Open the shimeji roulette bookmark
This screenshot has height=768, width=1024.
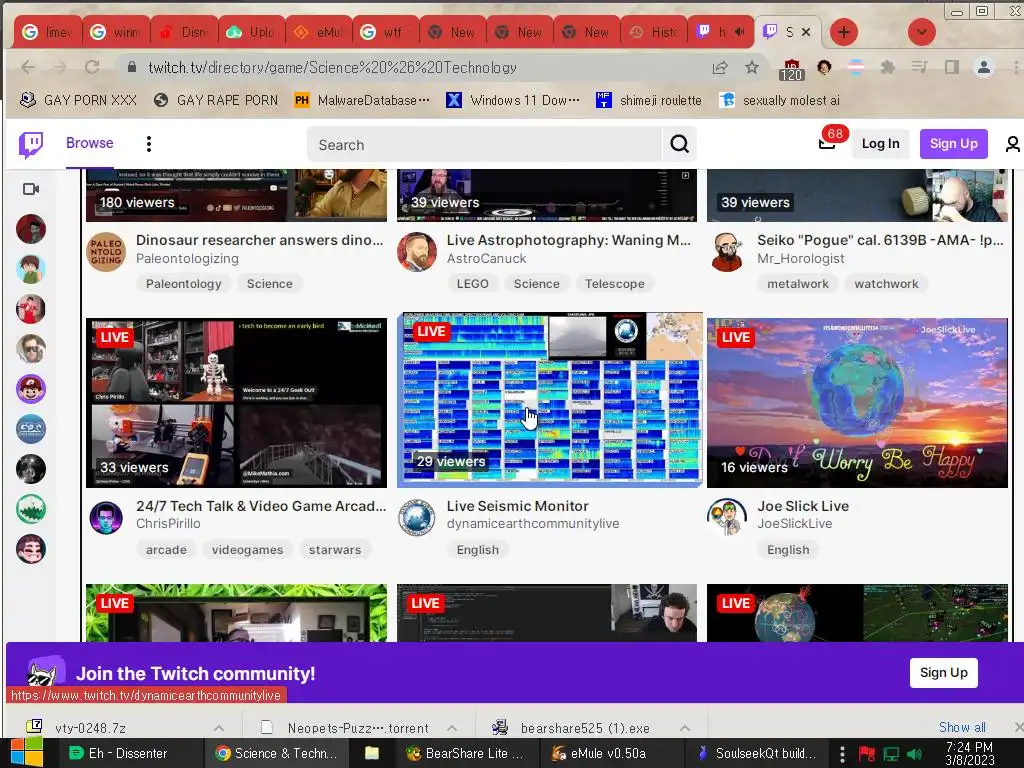point(648,100)
